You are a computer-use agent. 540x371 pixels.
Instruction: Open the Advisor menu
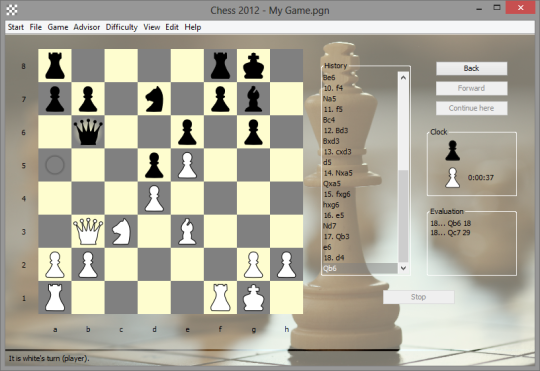click(x=86, y=27)
